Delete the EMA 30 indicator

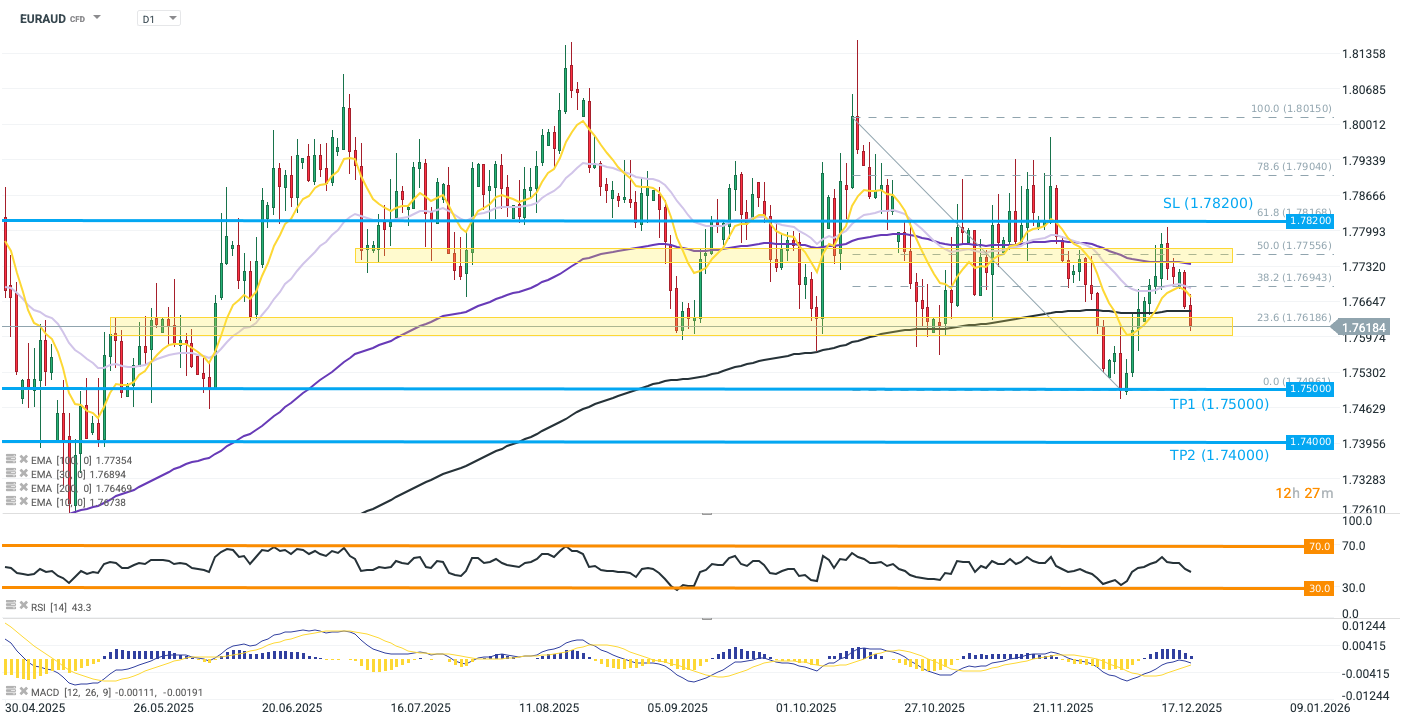coord(24,474)
